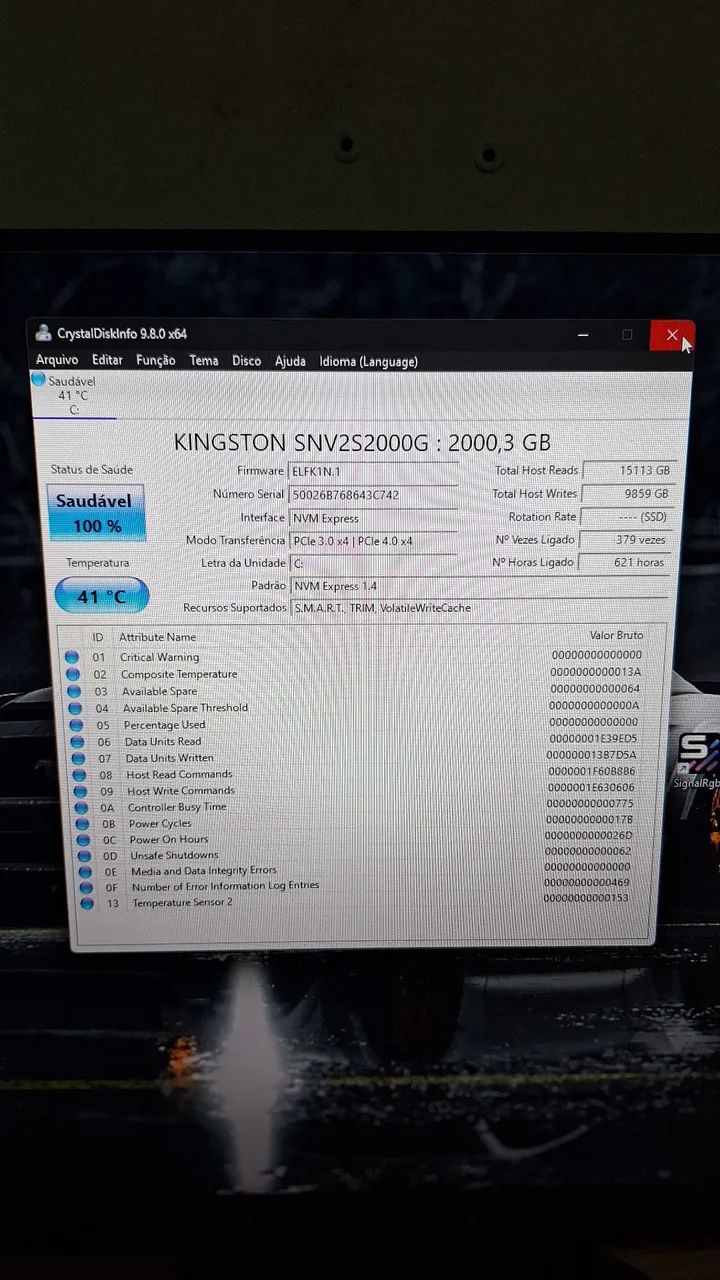Open the Tema menu
720x1280 pixels.
click(x=204, y=360)
